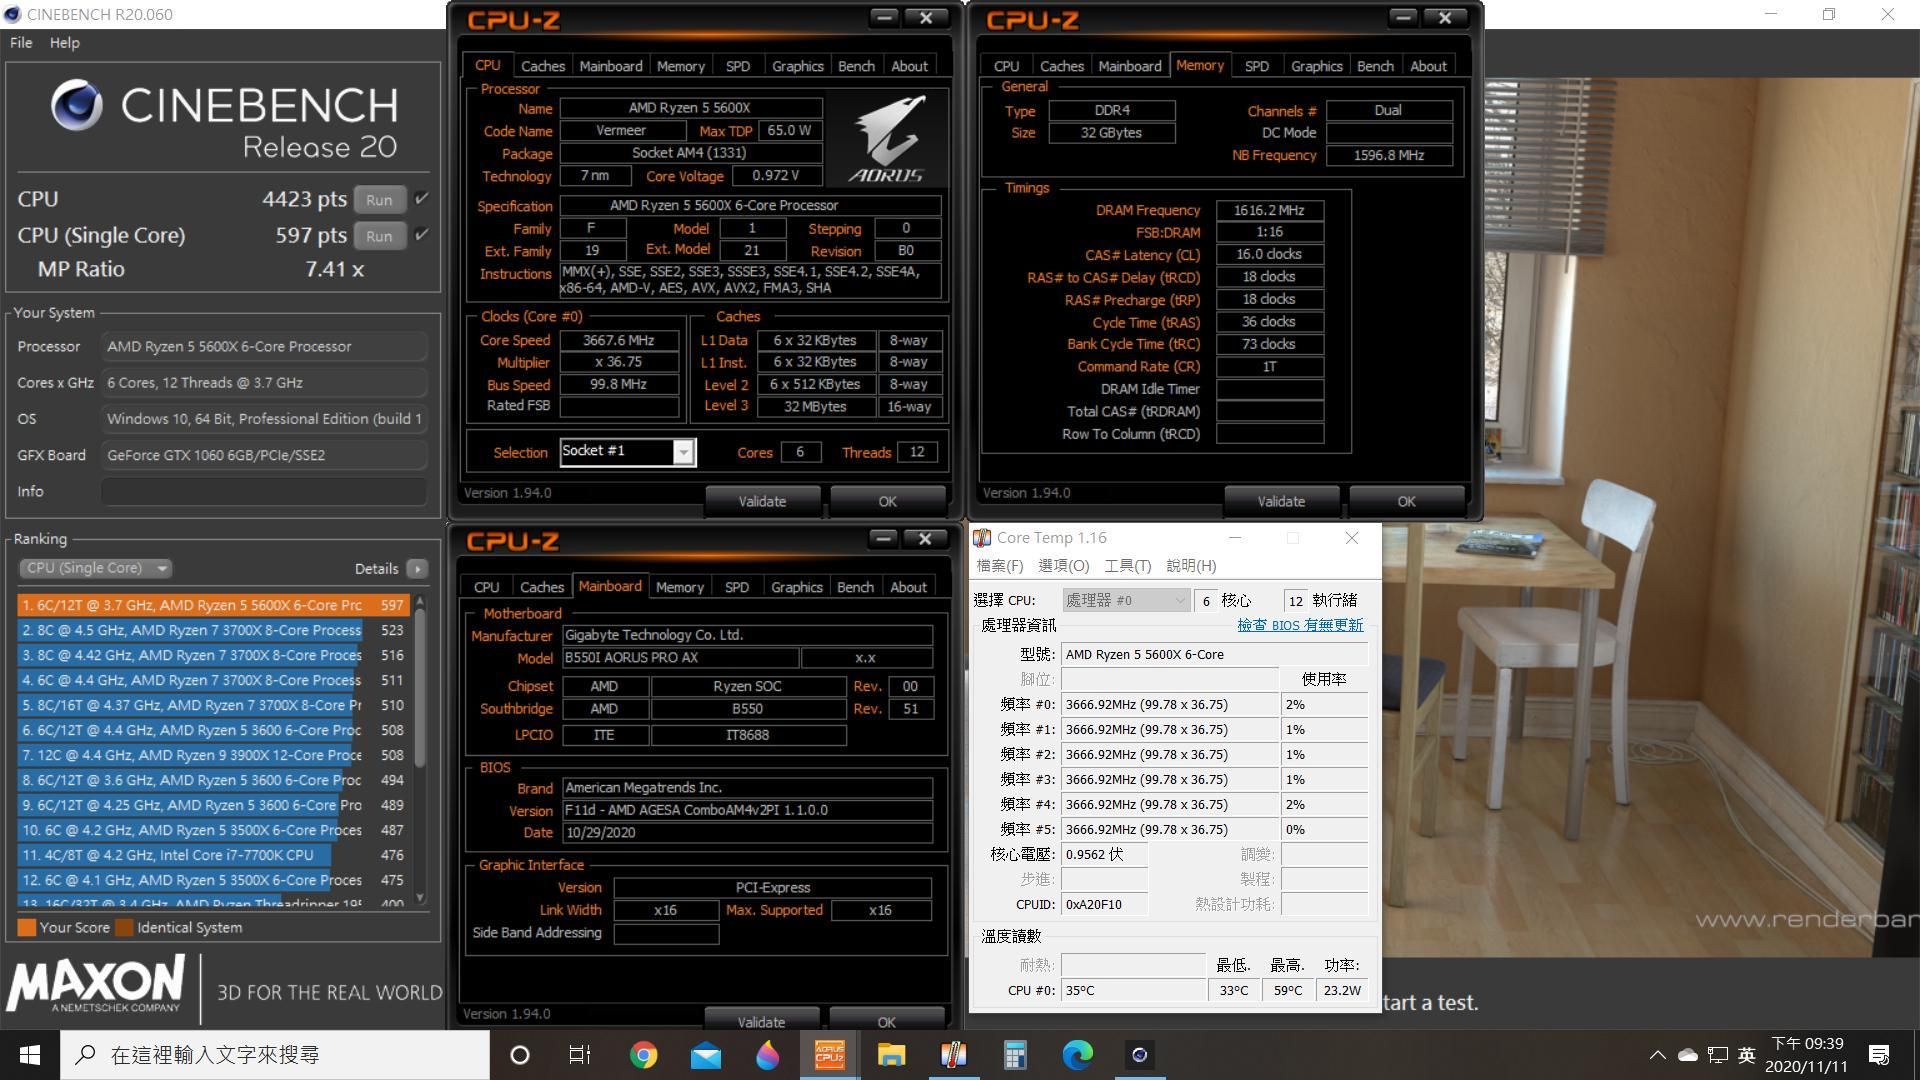Open Calculator taskbar icon
The width and height of the screenshot is (1920, 1080).
[x=1015, y=1055]
